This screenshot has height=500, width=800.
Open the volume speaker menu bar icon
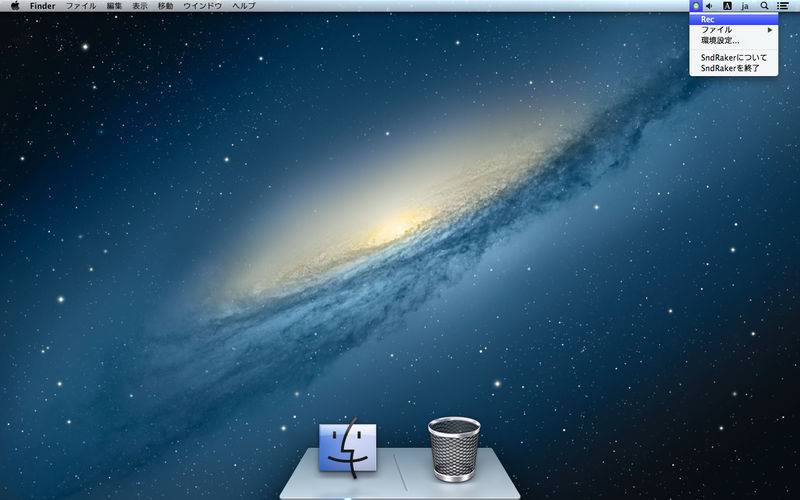(709, 6)
